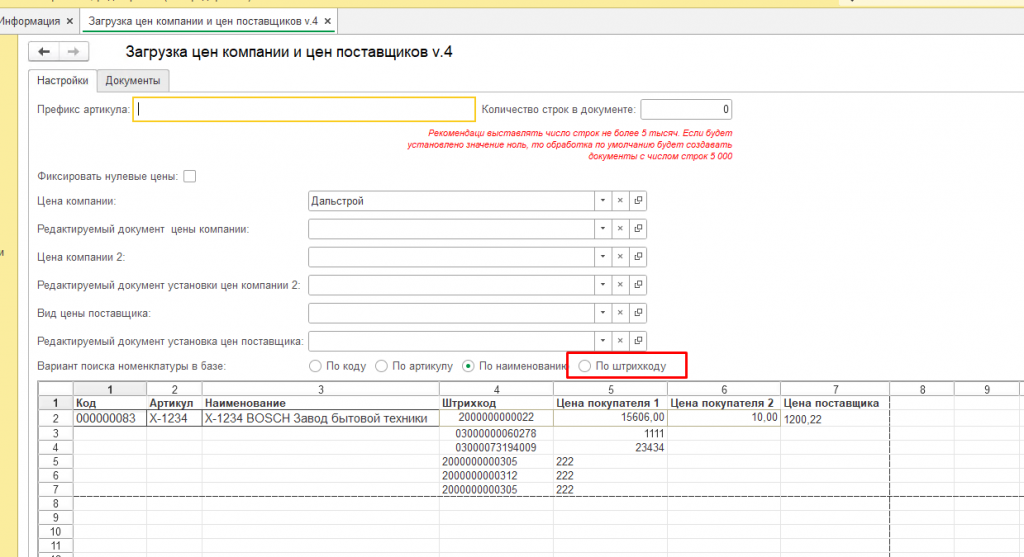
Task: Clear the Цена компании field value
Action: click(620, 201)
